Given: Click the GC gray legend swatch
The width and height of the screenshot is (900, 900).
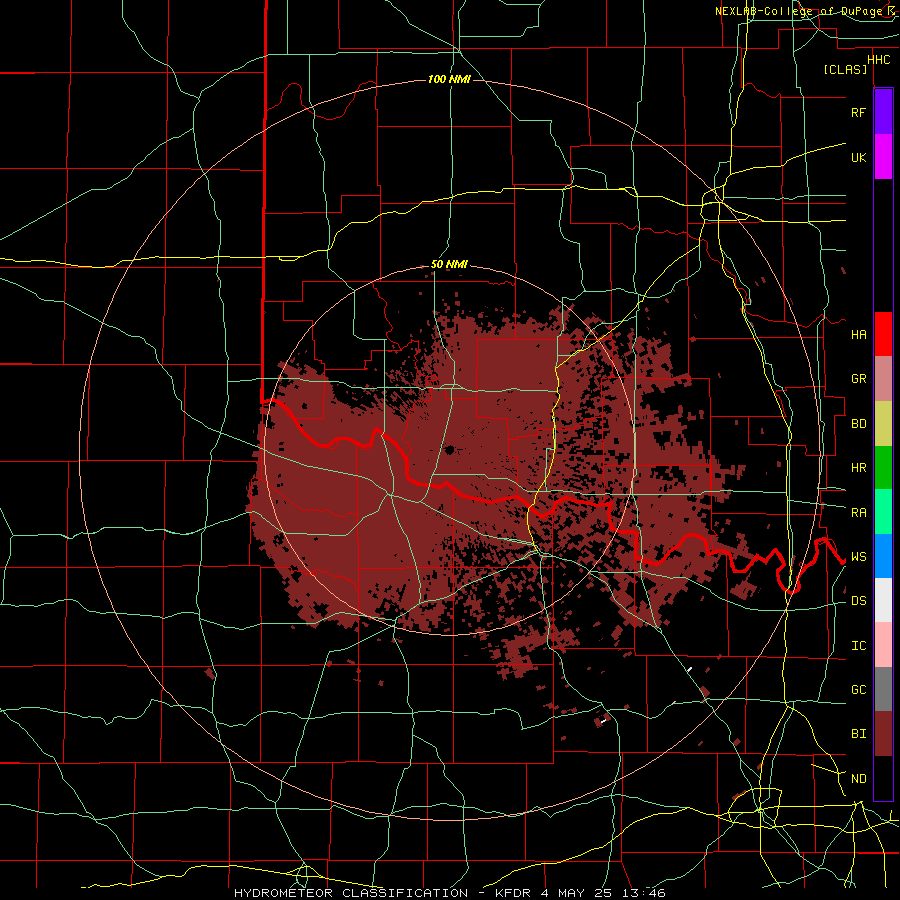Looking at the screenshot, I should point(883,689).
